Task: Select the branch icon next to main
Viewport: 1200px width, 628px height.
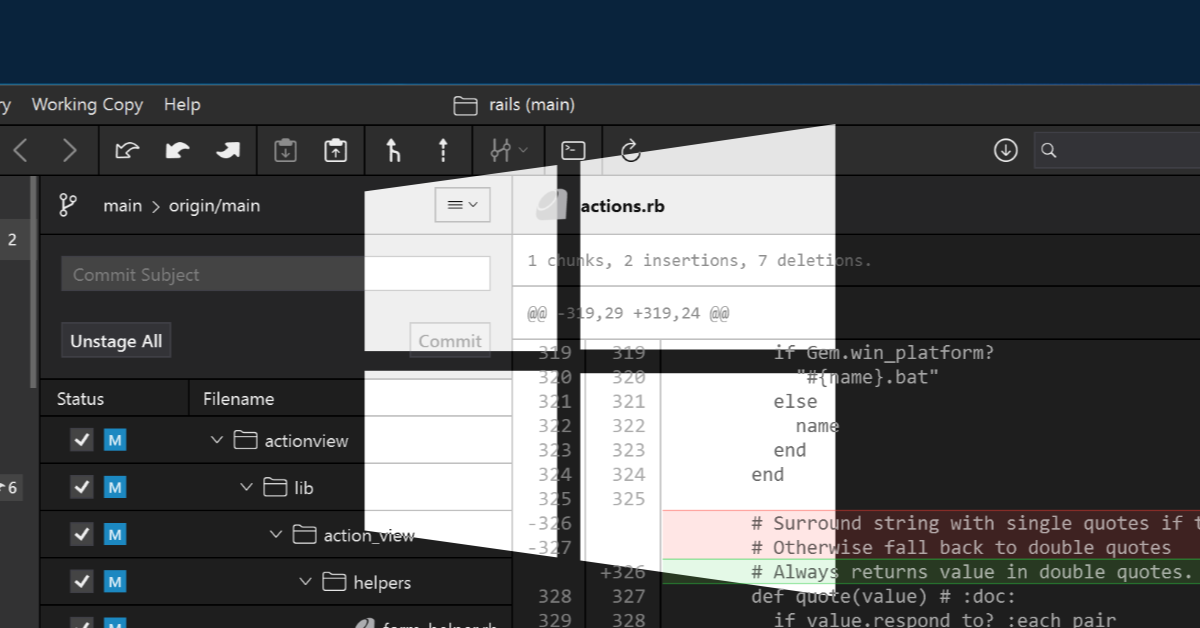Action: 68,205
